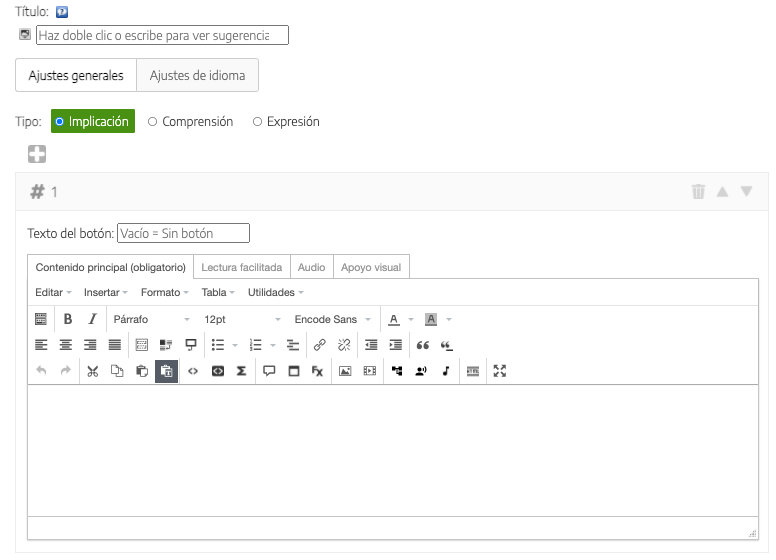This screenshot has width=776, height=560.
Task: Select the Expresión type option
Action: coord(286,122)
